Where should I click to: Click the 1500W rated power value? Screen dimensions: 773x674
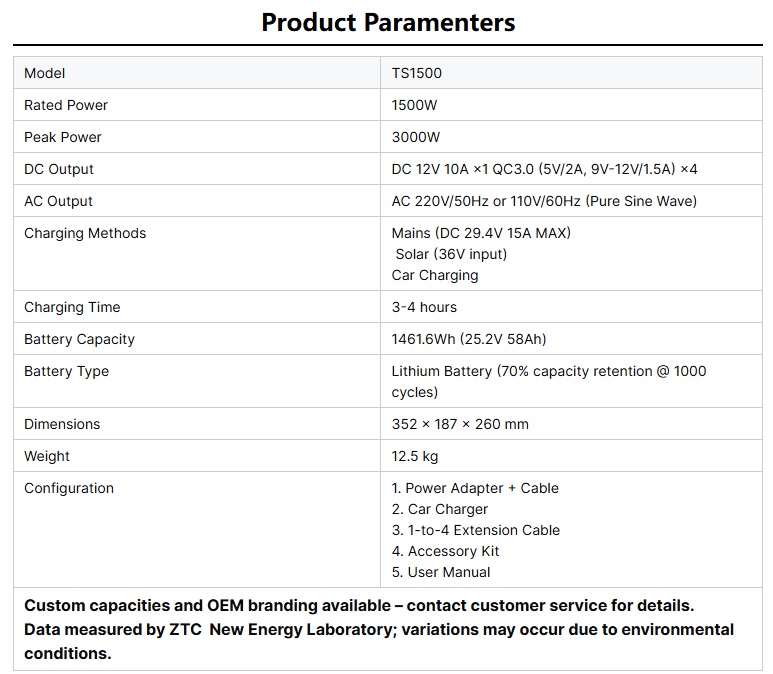414,105
